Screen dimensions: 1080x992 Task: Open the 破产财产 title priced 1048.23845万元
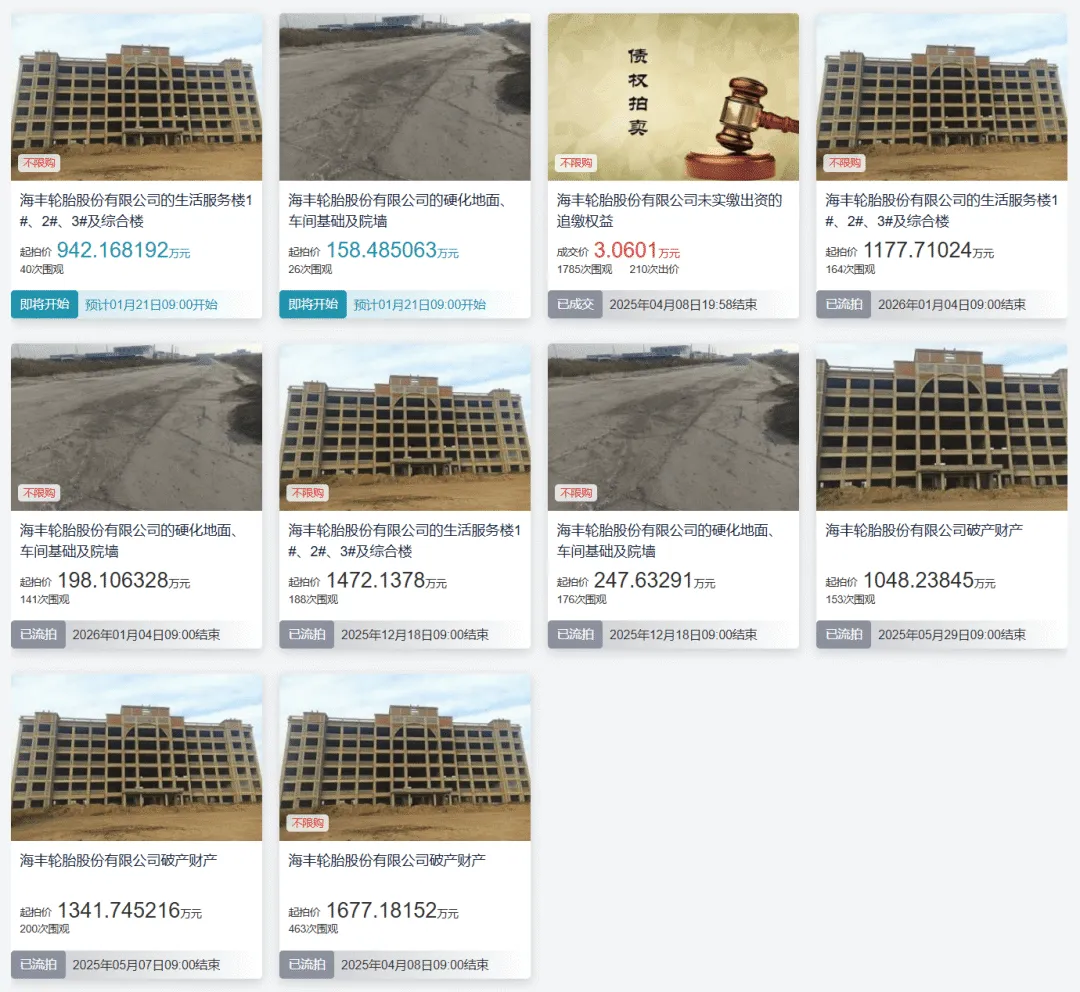[924, 530]
